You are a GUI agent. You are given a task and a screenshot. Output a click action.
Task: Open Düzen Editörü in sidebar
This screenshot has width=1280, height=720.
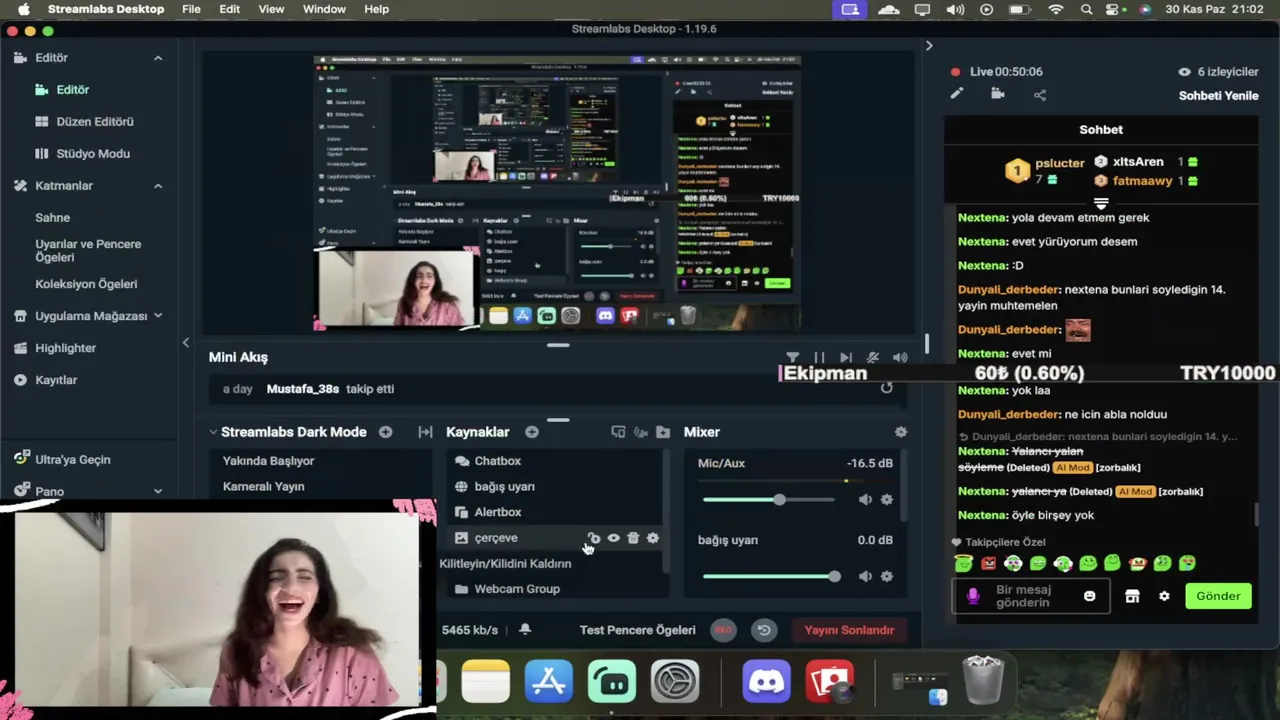click(95, 121)
